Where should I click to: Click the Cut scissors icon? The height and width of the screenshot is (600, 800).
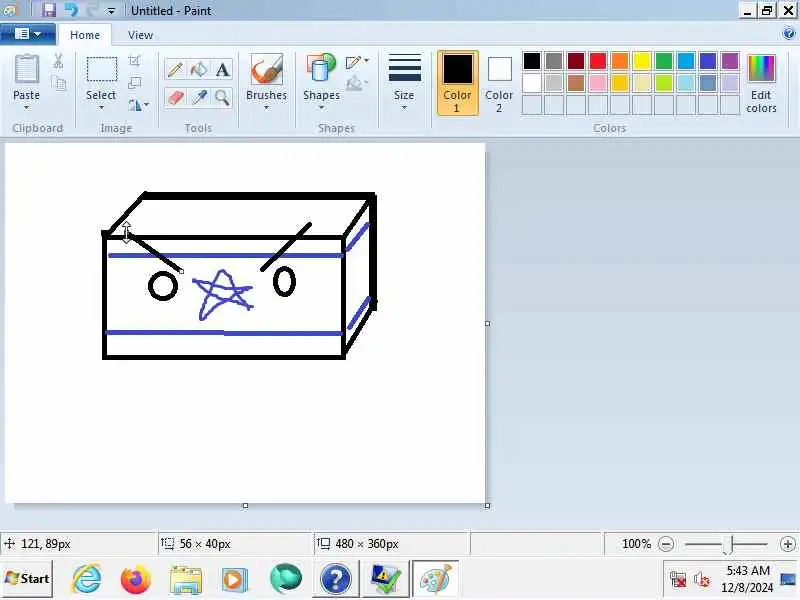(x=58, y=61)
